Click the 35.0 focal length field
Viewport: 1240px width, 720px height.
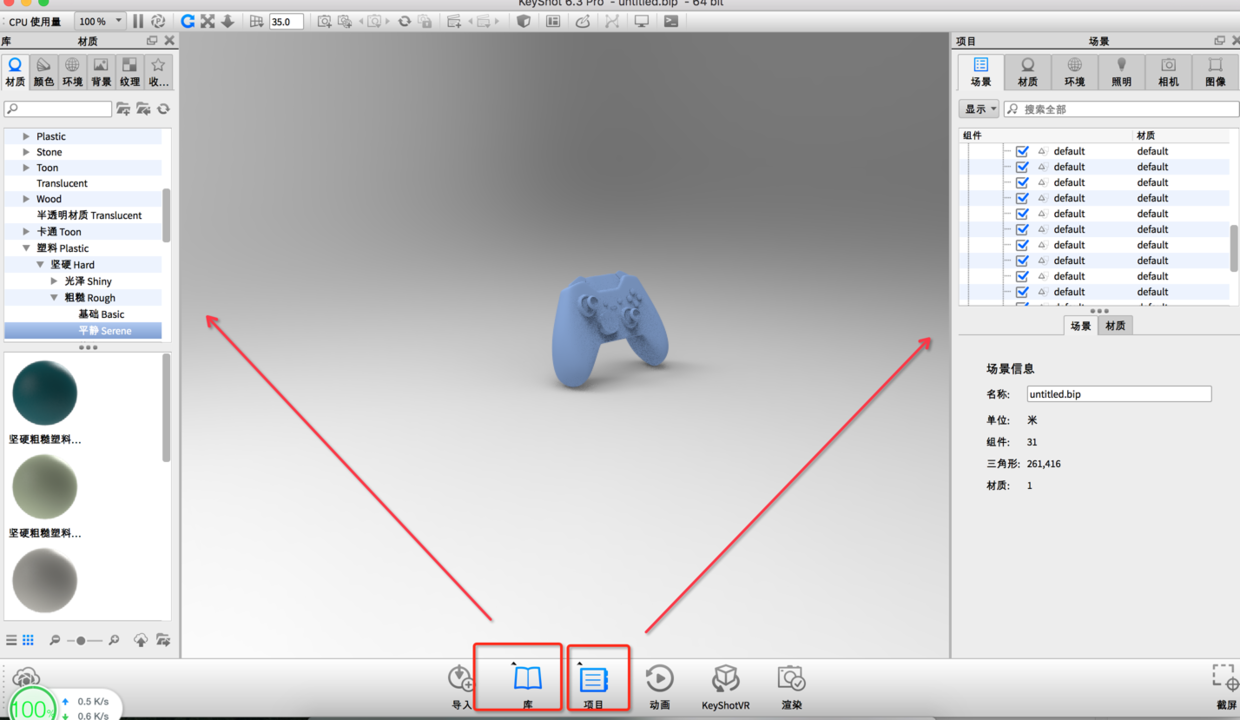[x=286, y=21]
